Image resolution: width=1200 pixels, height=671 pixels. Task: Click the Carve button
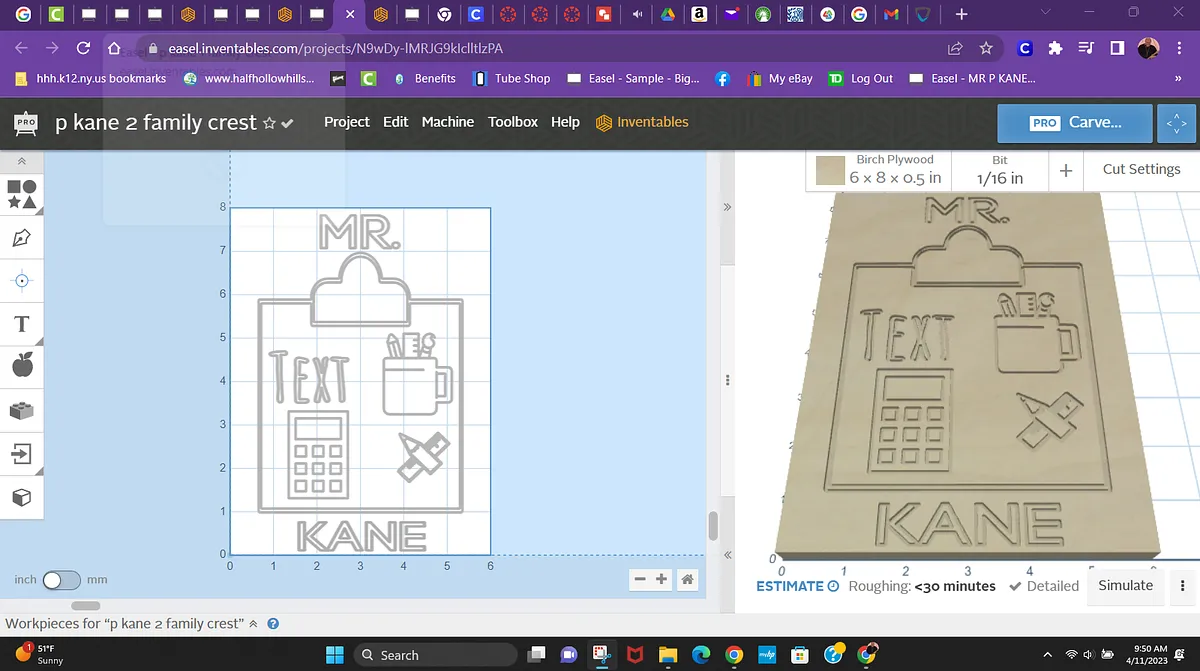point(1075,123)
